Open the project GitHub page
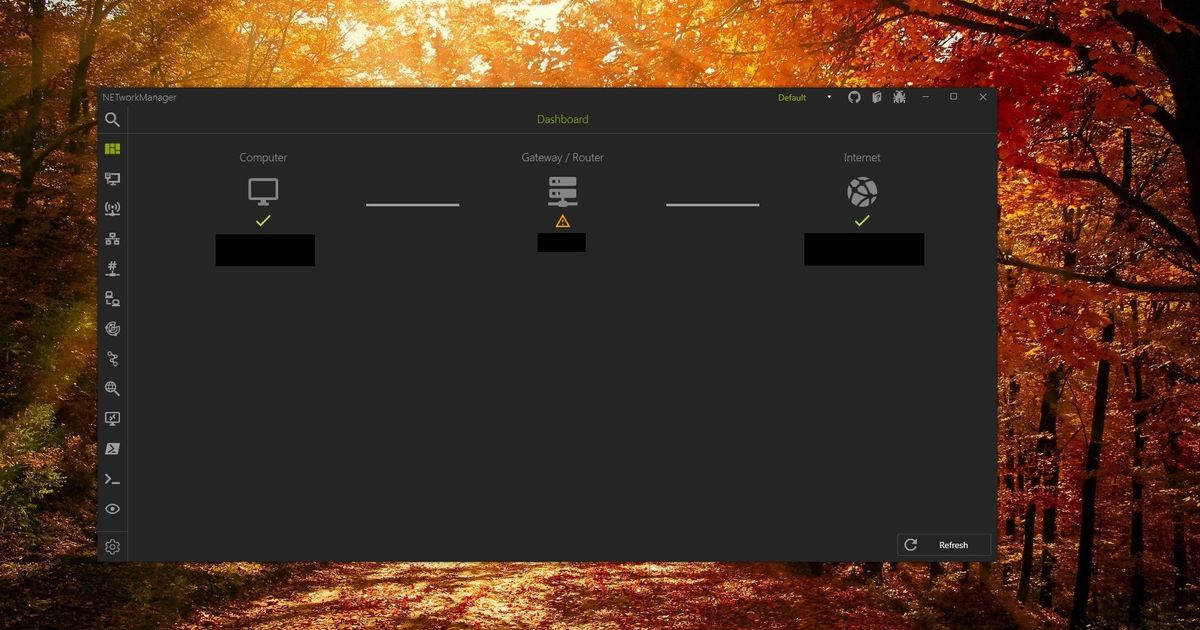This screenshot has height=630, width=1200. [x=854, y=97]
